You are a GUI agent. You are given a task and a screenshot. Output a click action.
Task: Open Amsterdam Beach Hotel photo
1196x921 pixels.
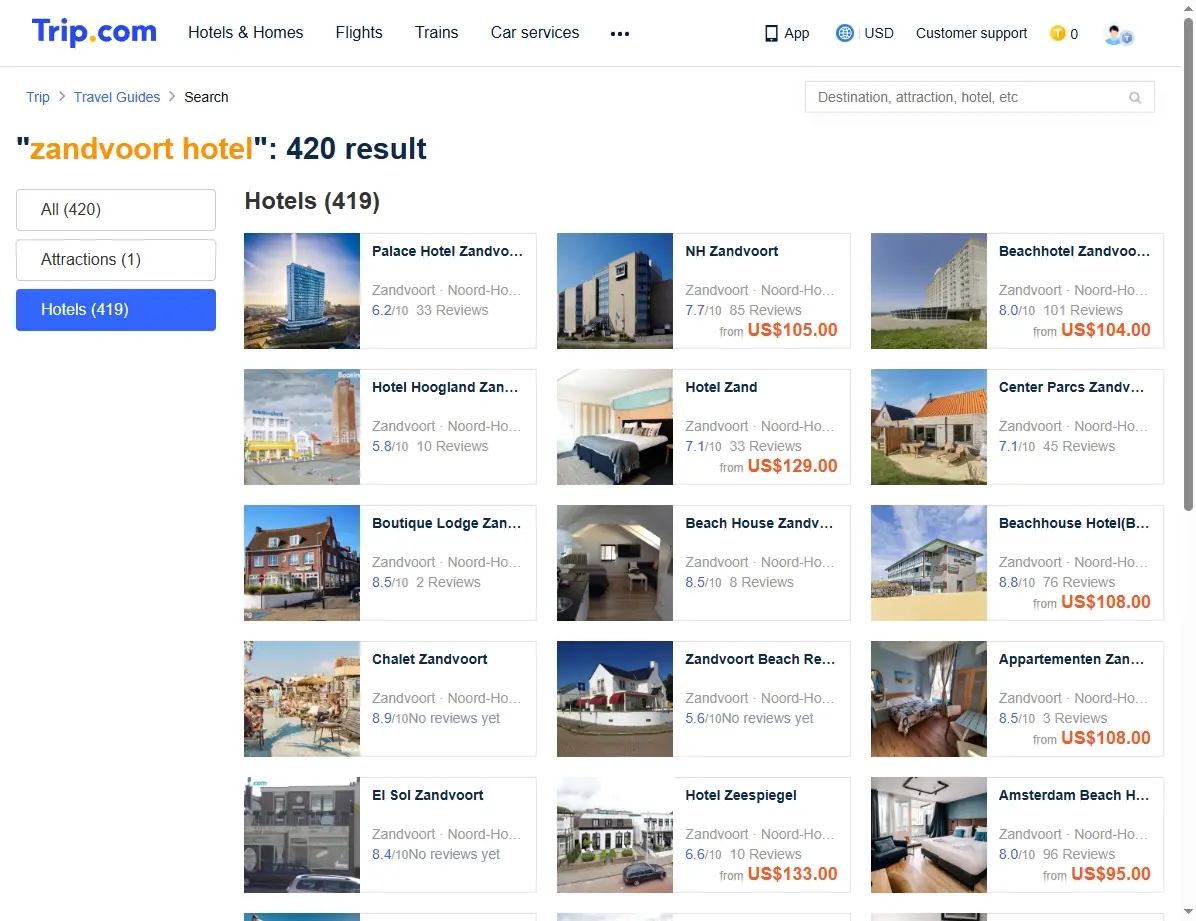(929, 835)
